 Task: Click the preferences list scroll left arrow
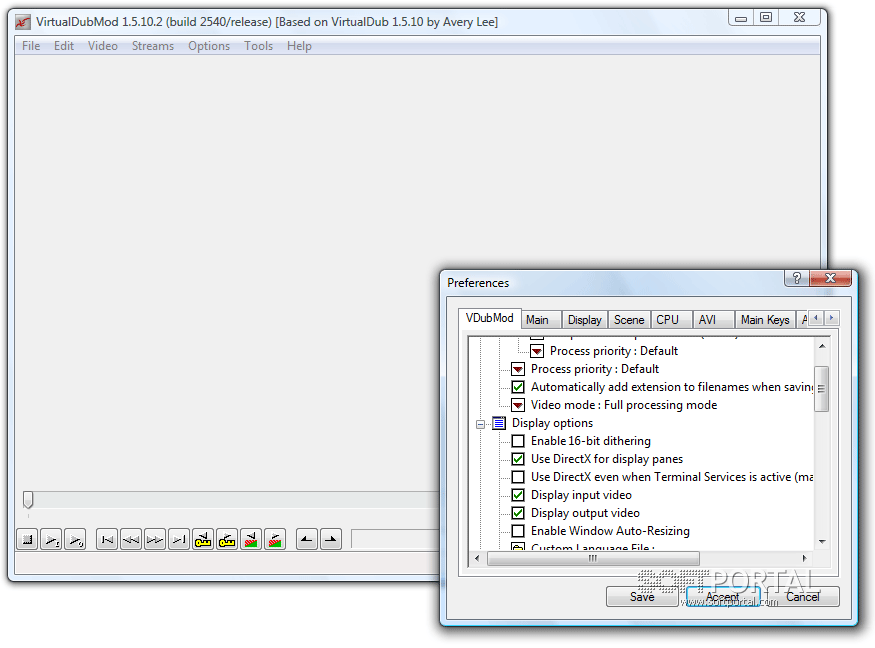tap(477, 558)
